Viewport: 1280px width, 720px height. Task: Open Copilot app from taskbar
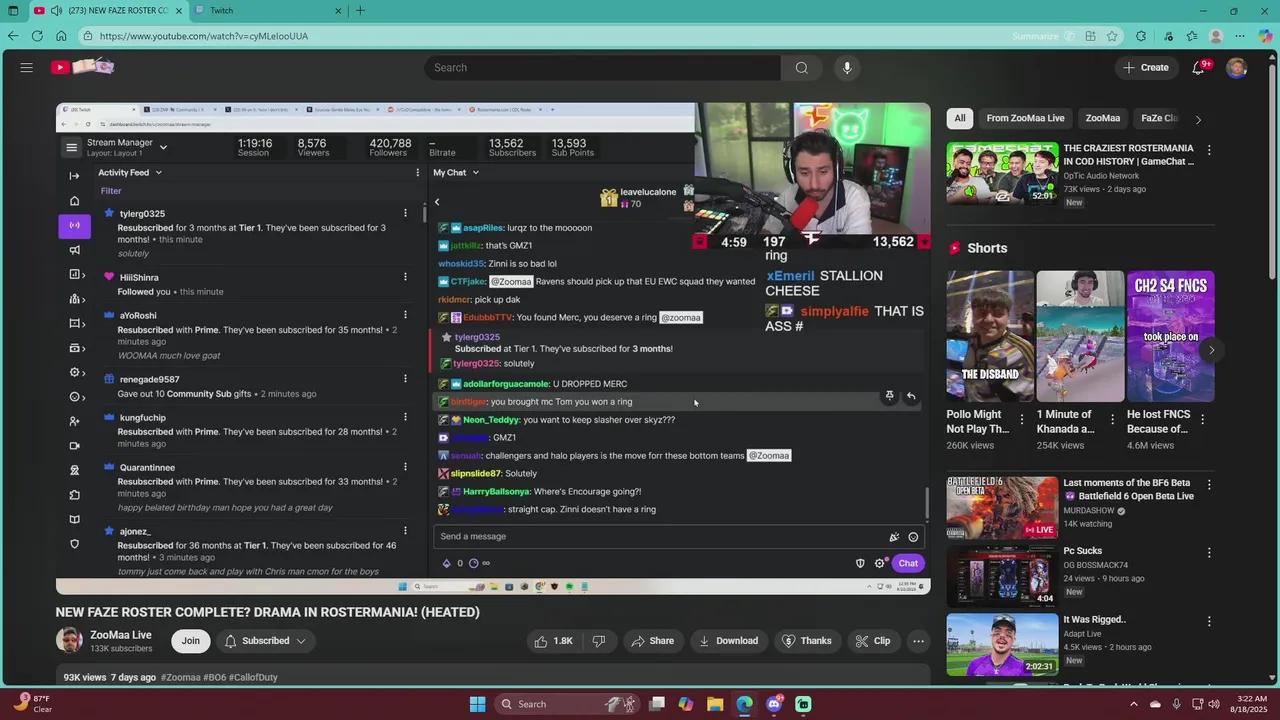tap(686, 704)
